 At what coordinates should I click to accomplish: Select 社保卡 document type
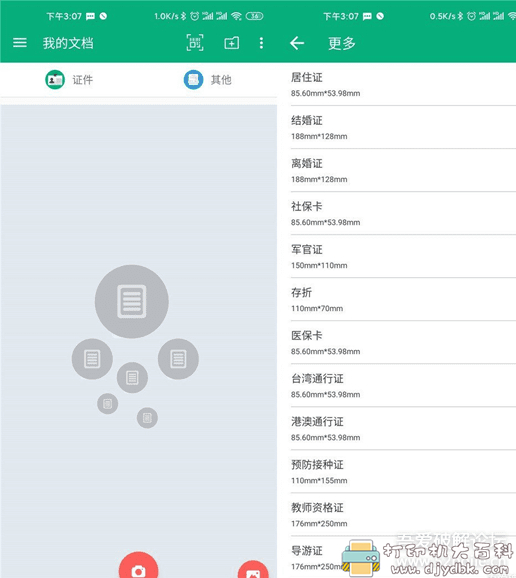coord(403,214)
